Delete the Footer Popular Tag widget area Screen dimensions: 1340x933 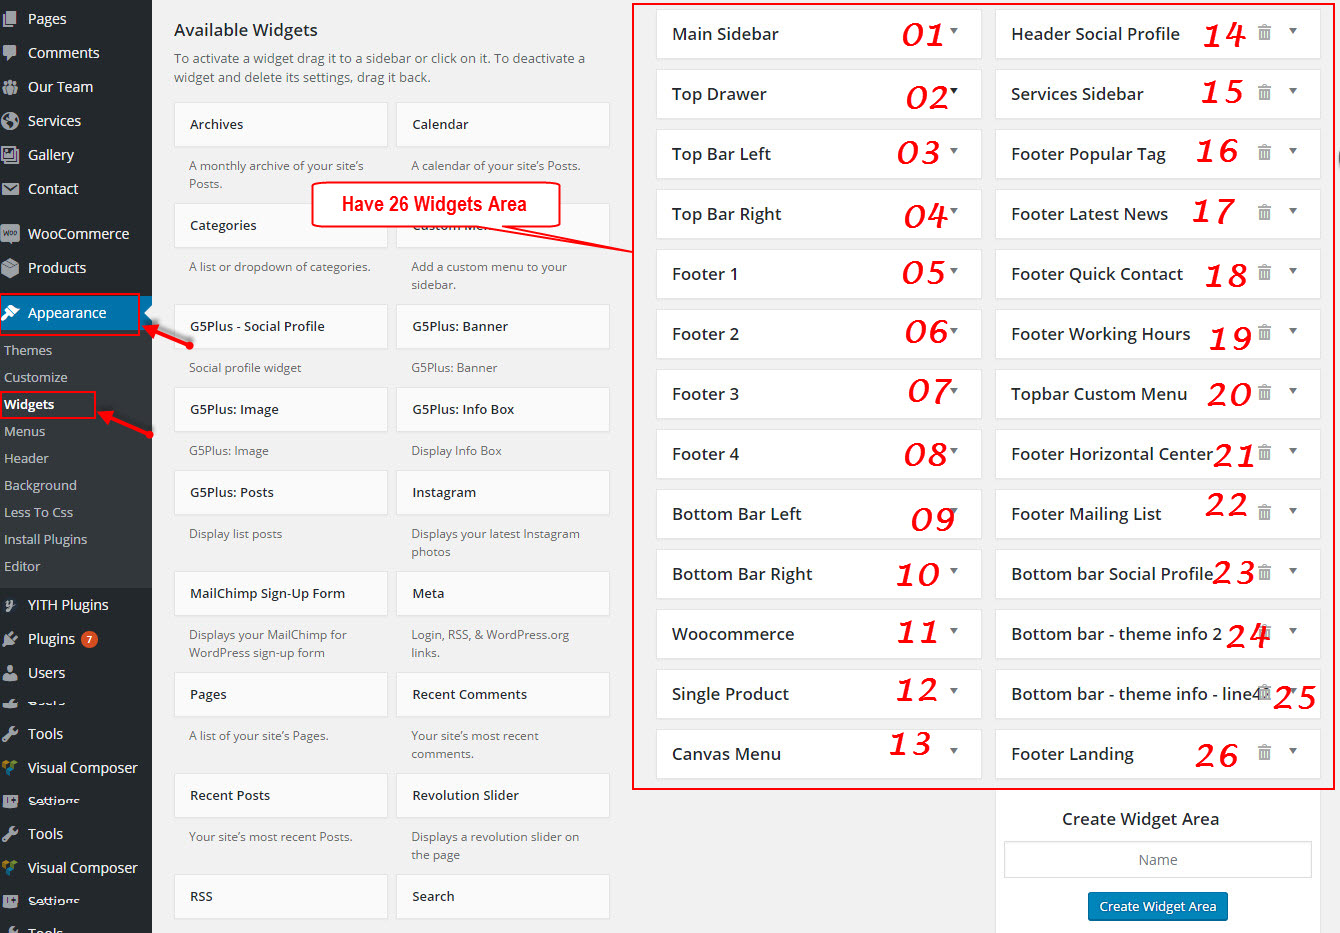pyautogui.click(x=1264, y=153)
